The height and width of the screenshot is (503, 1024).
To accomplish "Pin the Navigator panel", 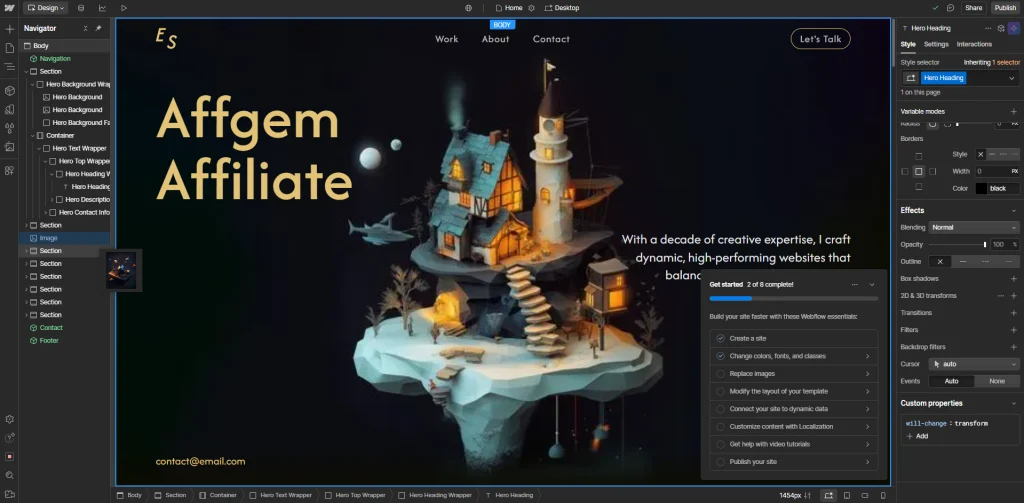I will tap(99, 29).
